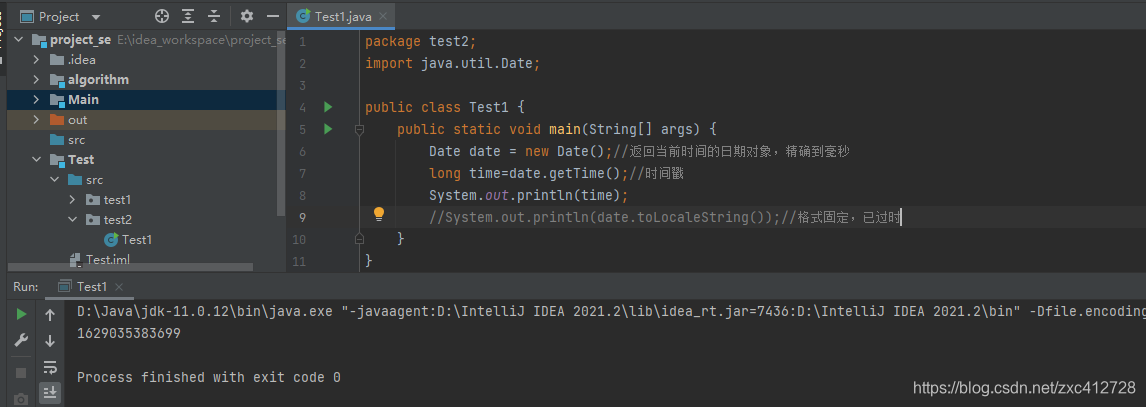Collapse the Test module

36,159
